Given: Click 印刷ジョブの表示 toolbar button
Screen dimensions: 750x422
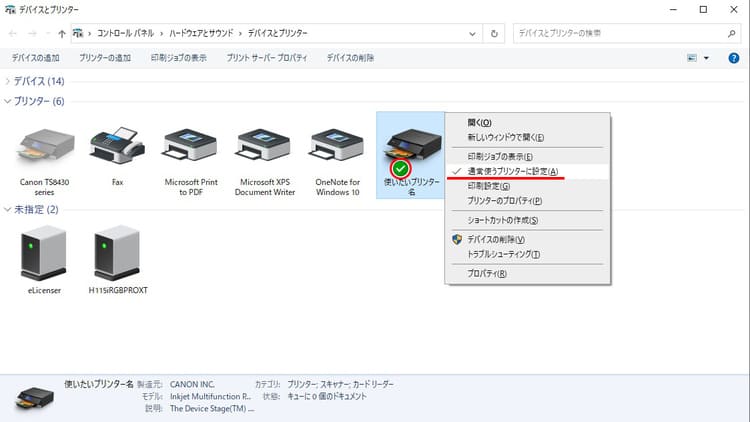Looking at the screenshot, I should [x=178, y=58].
